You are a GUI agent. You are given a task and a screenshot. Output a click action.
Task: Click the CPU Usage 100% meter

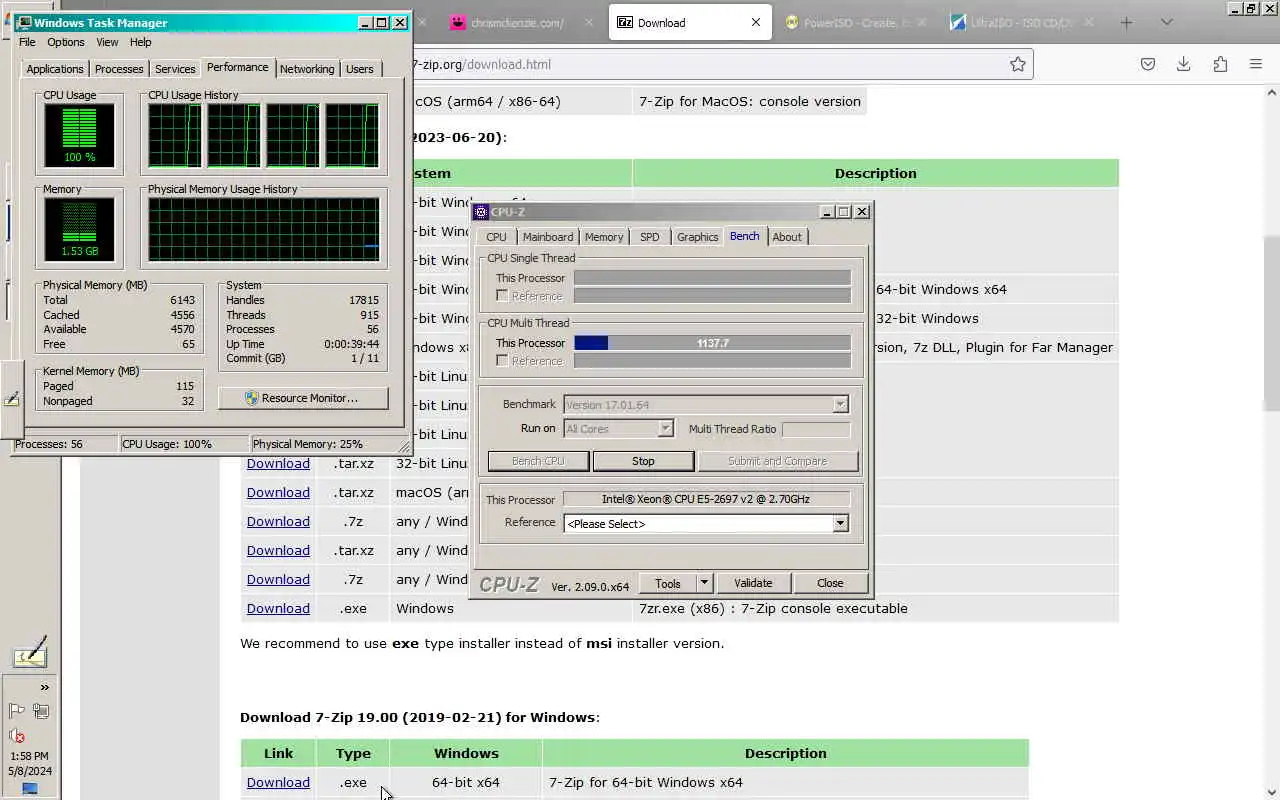(x=79, y=136)
